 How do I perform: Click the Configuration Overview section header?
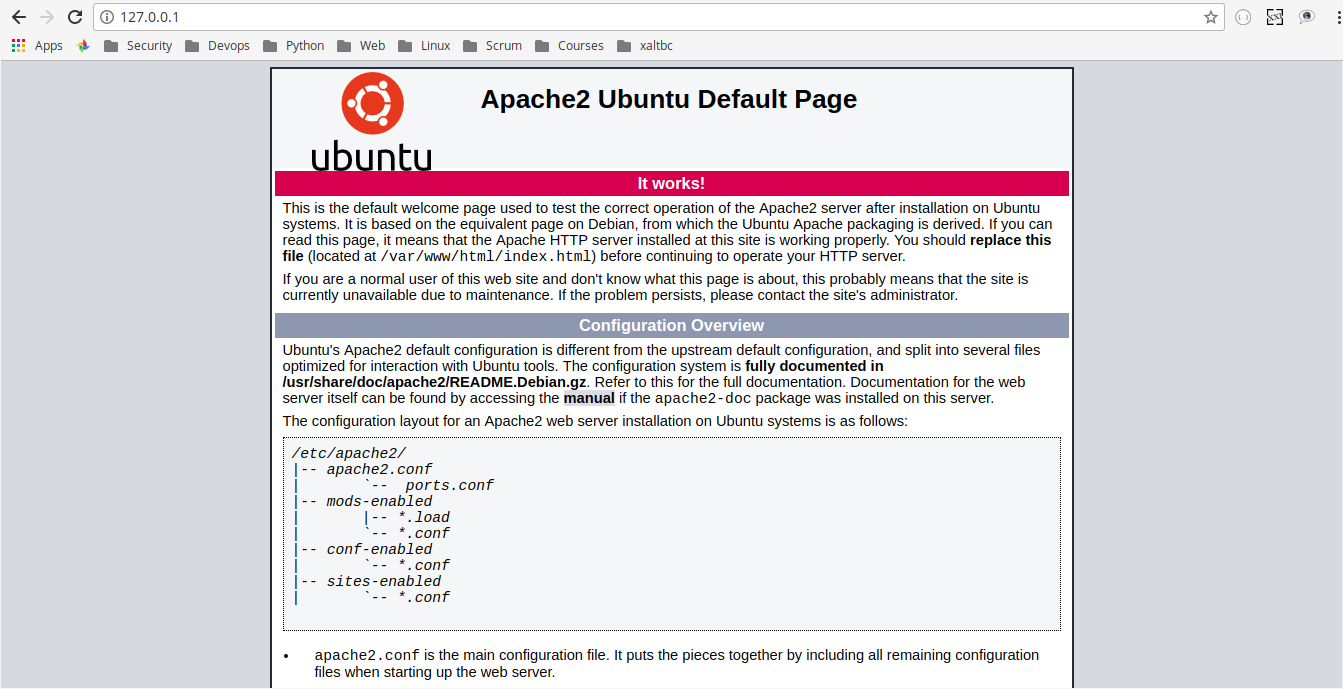click(x=671, y=325)
